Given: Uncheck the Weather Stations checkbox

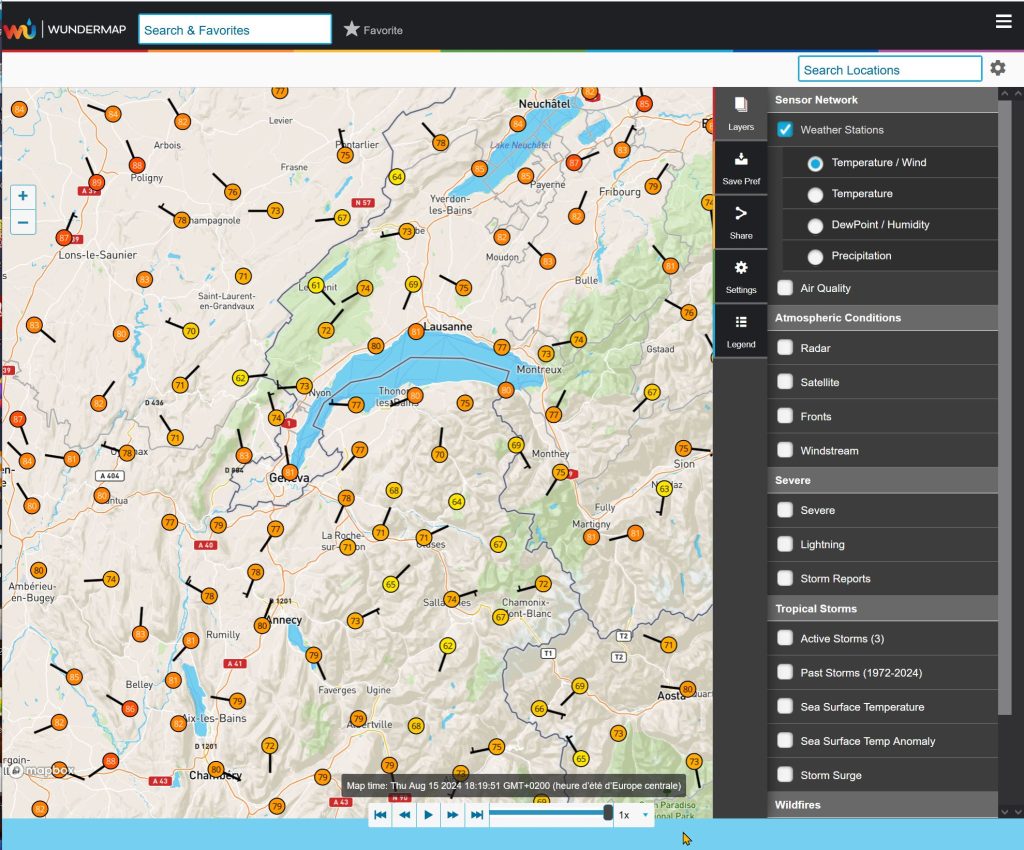Looking at the screenshot, I should [x=785, y=130].
